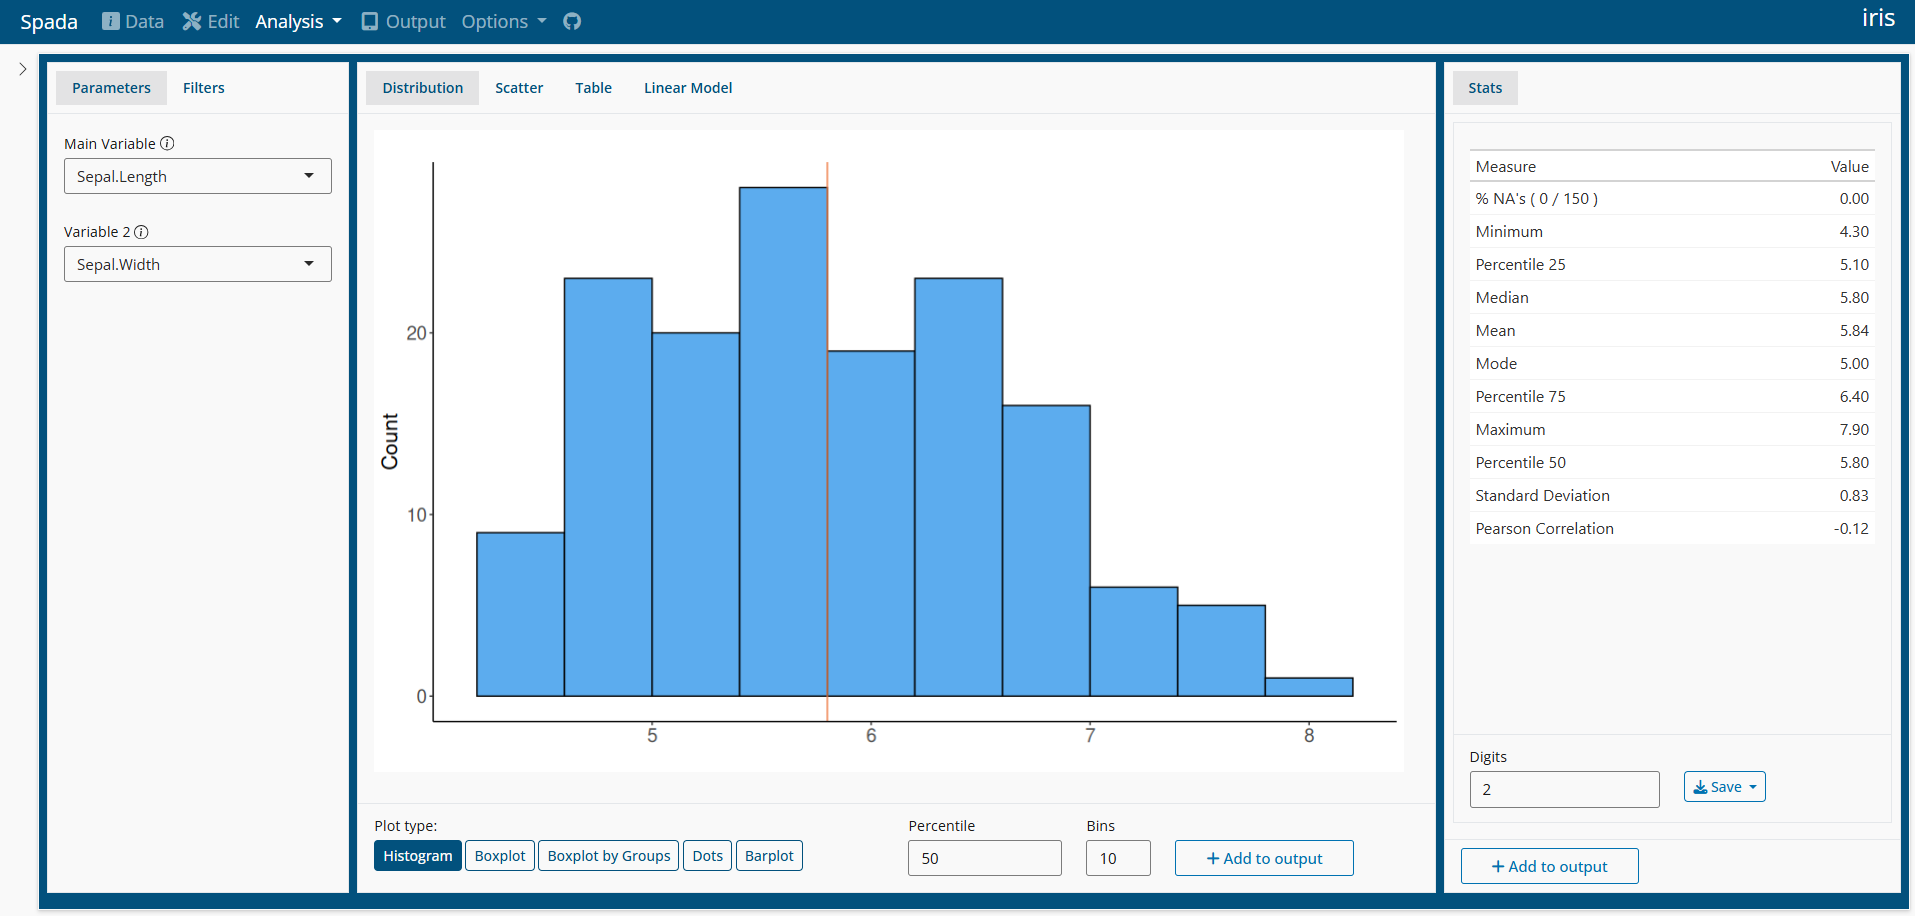Click the Percentile input field
This screenshot has height=916, width=1915.
[x=984, y=858]
